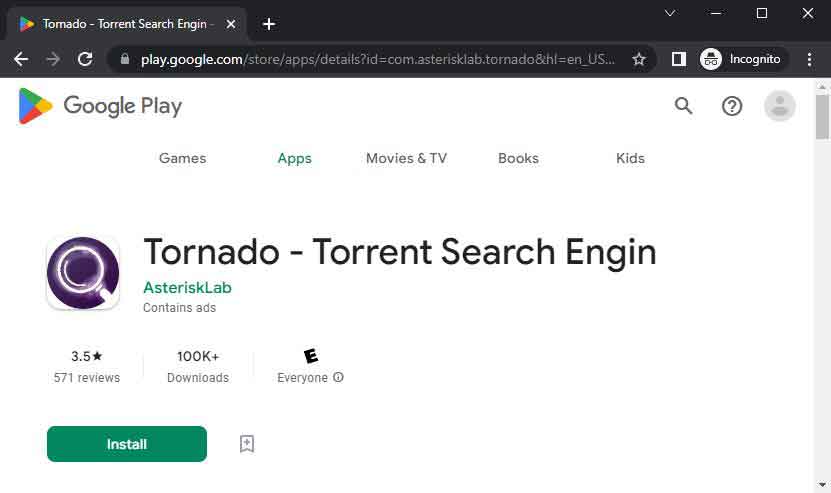View site info via padlock icon
The width and height of the screenshot is (831, 493).
[x=125, y=59]
